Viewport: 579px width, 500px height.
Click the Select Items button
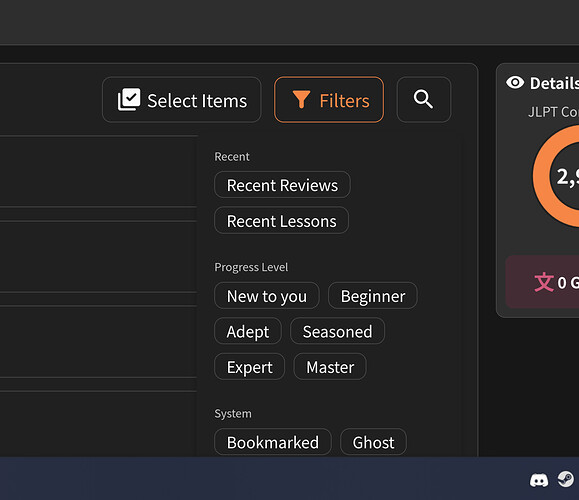(x=182, y=100)
